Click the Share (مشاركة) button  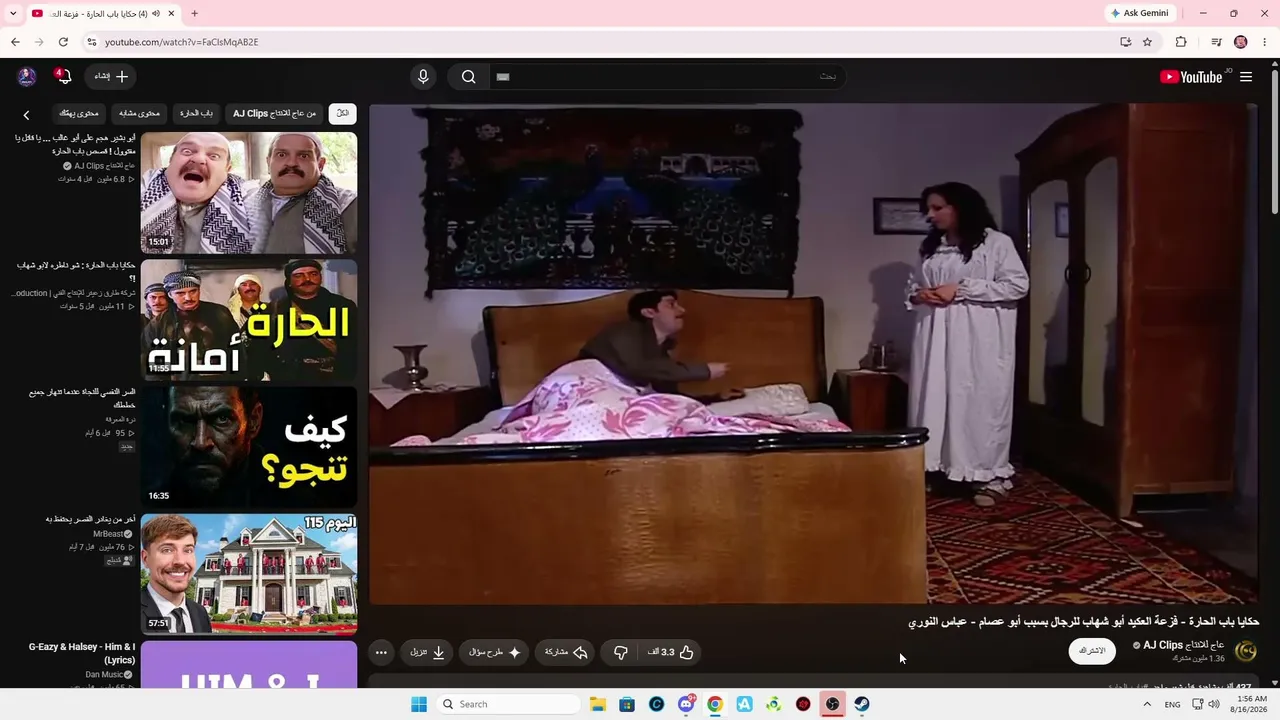click(566, 652)
